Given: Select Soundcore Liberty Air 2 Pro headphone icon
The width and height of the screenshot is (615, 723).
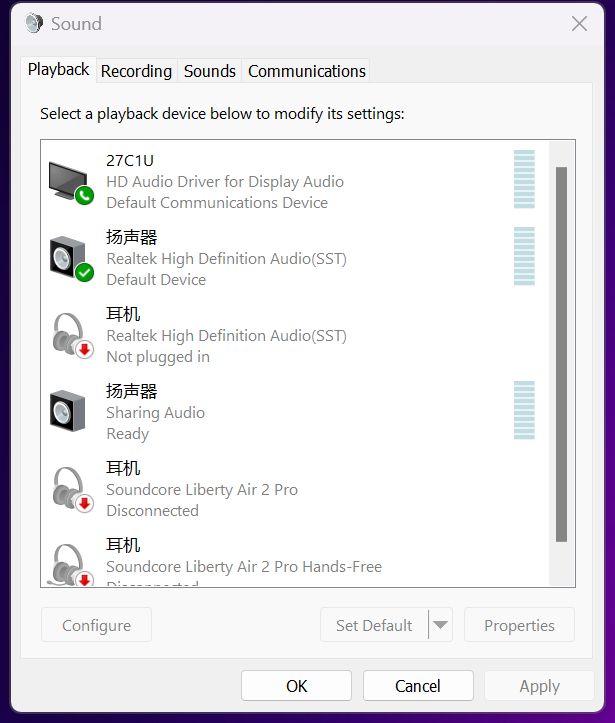Looking at the screenshot, I should [x=72, y=490].
